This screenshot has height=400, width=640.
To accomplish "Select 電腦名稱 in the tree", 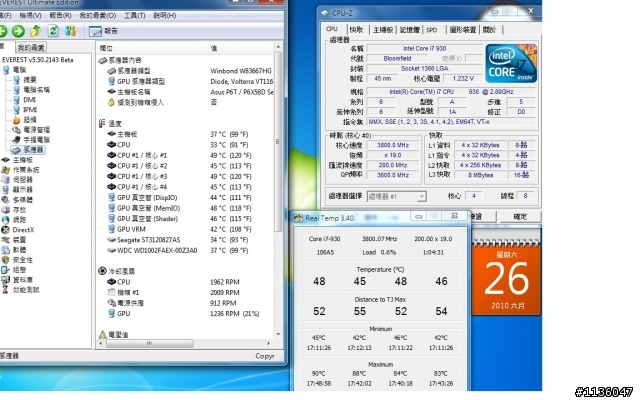I will [31, 90].
